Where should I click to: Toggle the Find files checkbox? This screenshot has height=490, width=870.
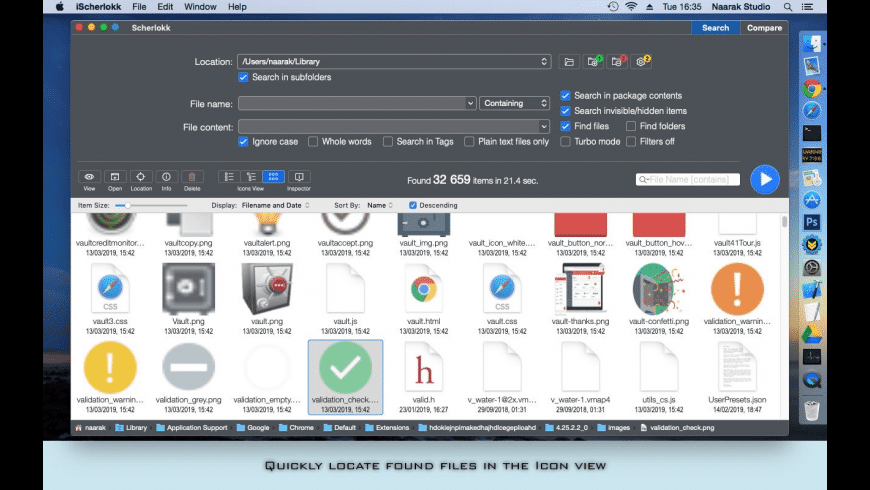pyautogui.click(x=565, y=126)
